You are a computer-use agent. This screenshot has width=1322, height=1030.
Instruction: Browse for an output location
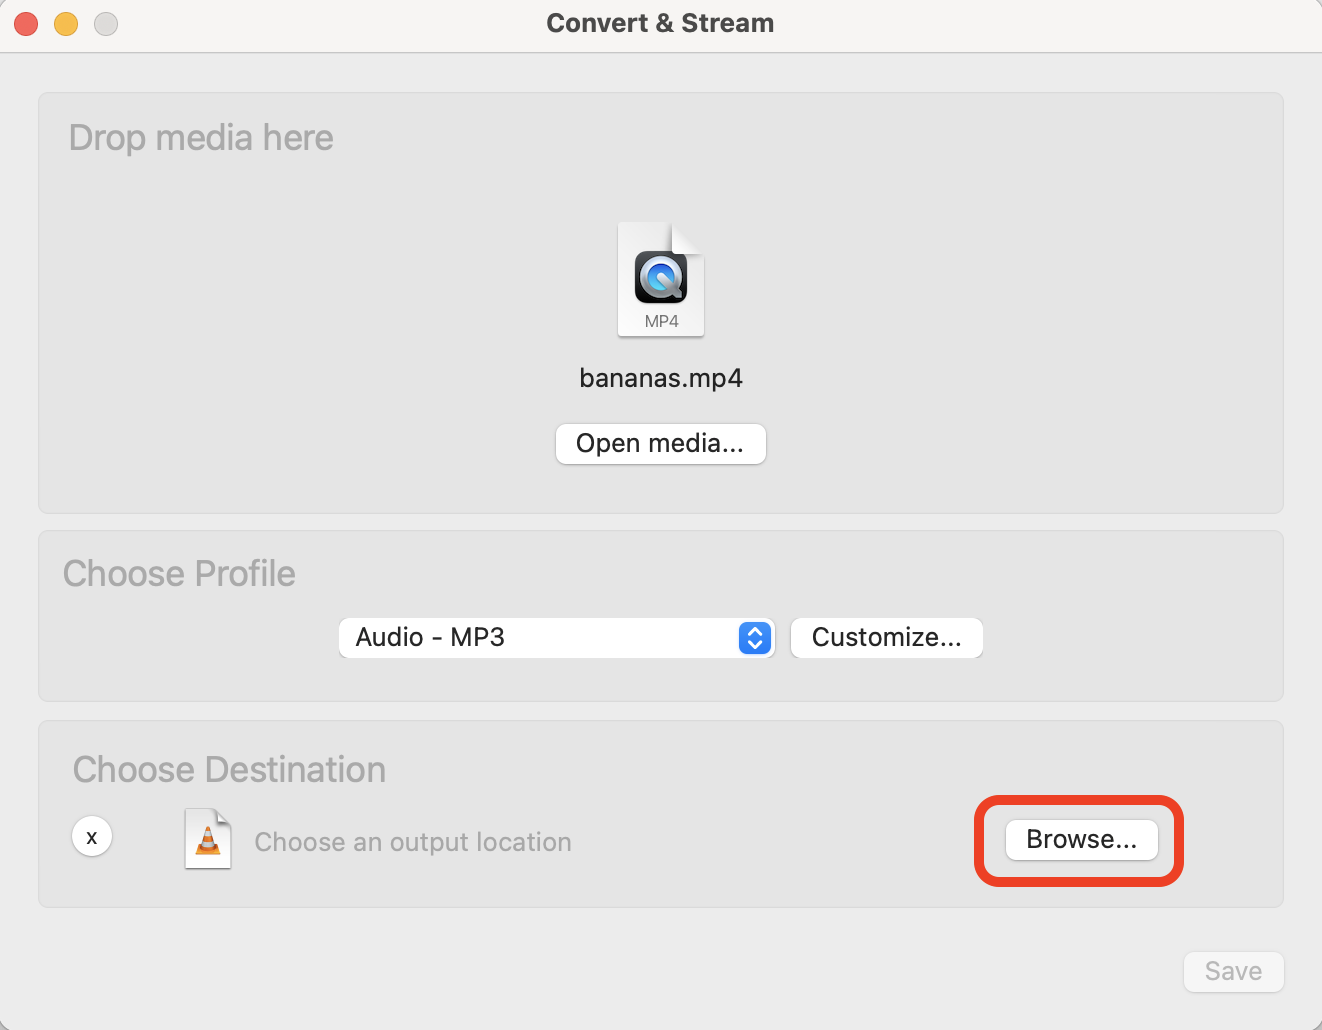tap(1081, 840)
